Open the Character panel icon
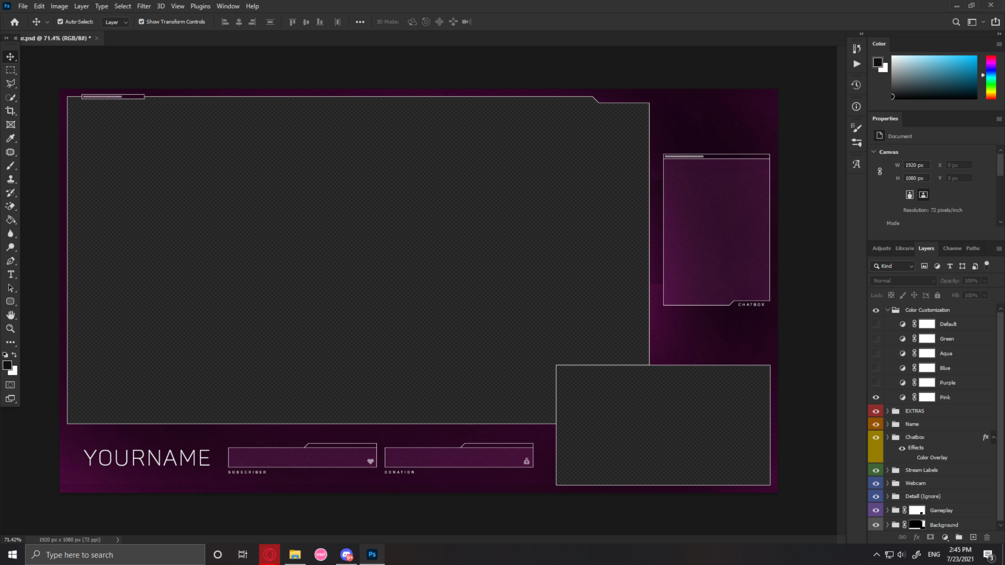This screenshot has height=565, width=1005. [x=856, y=164]
